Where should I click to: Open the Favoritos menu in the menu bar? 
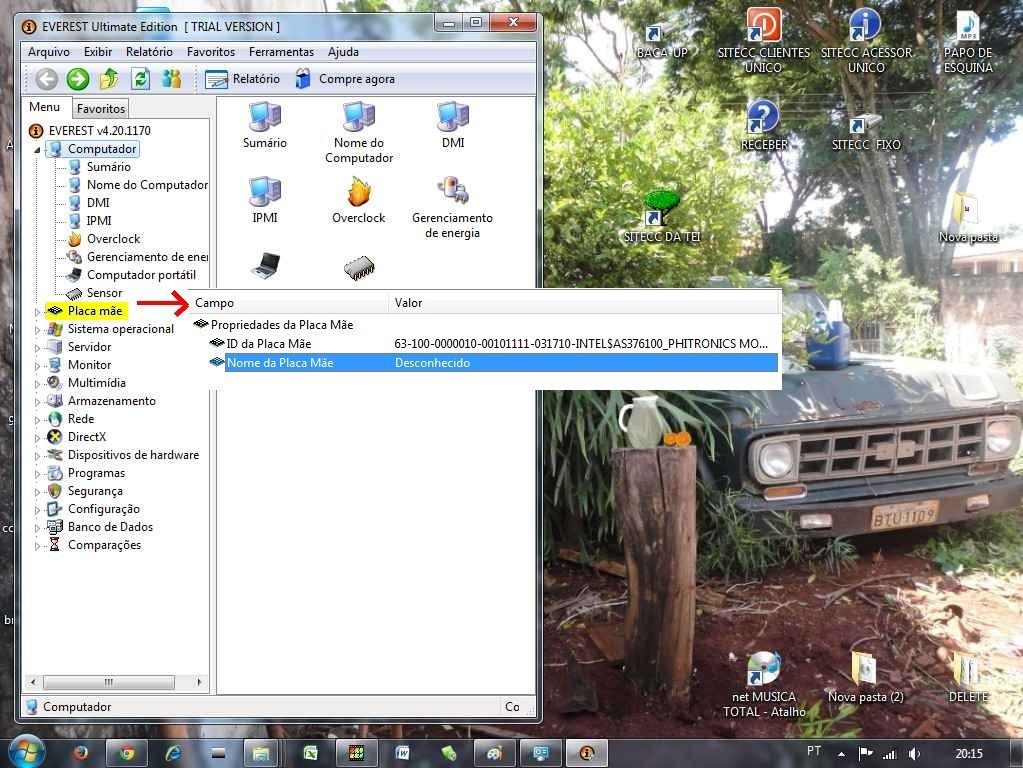[211, 52]
